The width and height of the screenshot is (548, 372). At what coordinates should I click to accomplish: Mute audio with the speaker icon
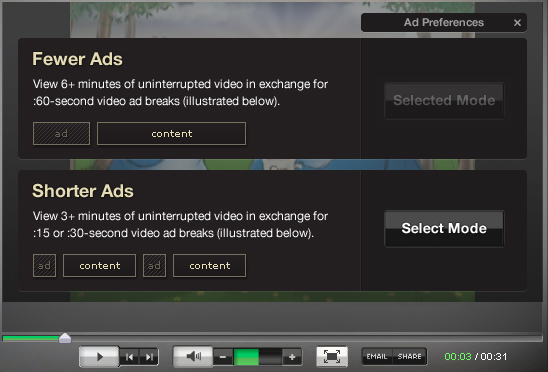[193, 357]
